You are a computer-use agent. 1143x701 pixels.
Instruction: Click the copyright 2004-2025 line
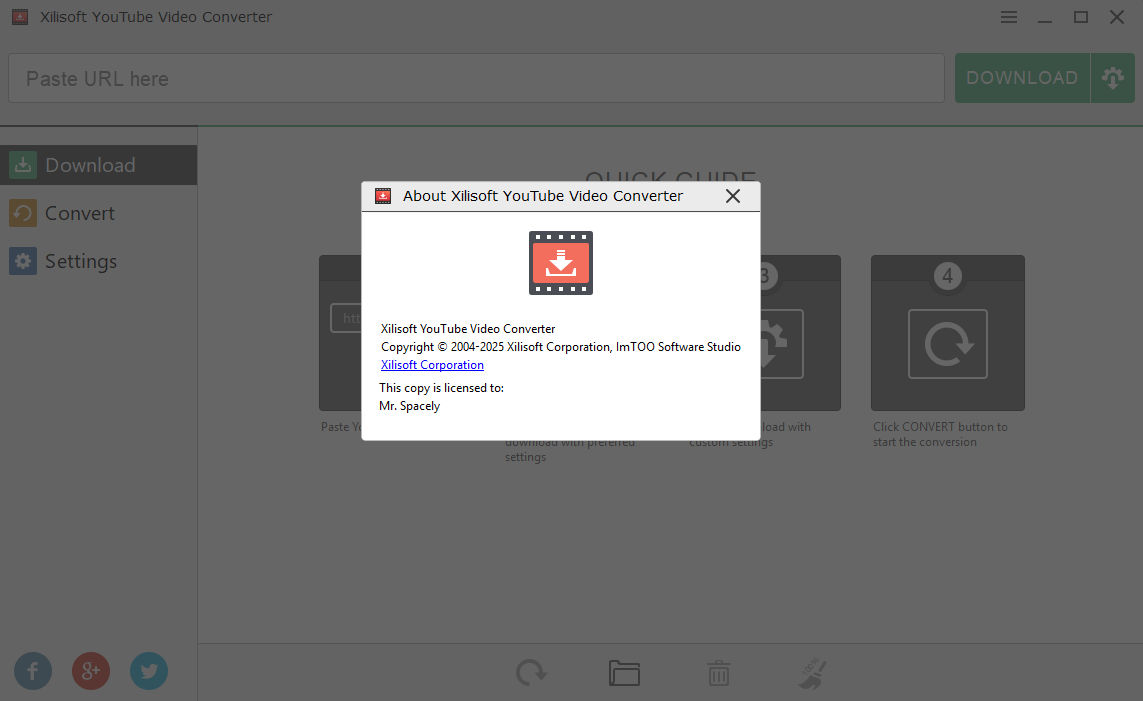pyautogui.click(x=561, y=347)
